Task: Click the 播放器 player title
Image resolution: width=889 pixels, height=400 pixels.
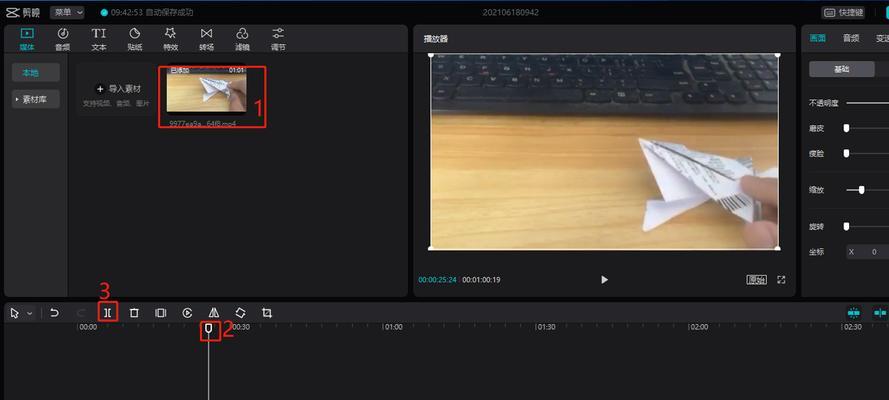Action: pos(436,39)
